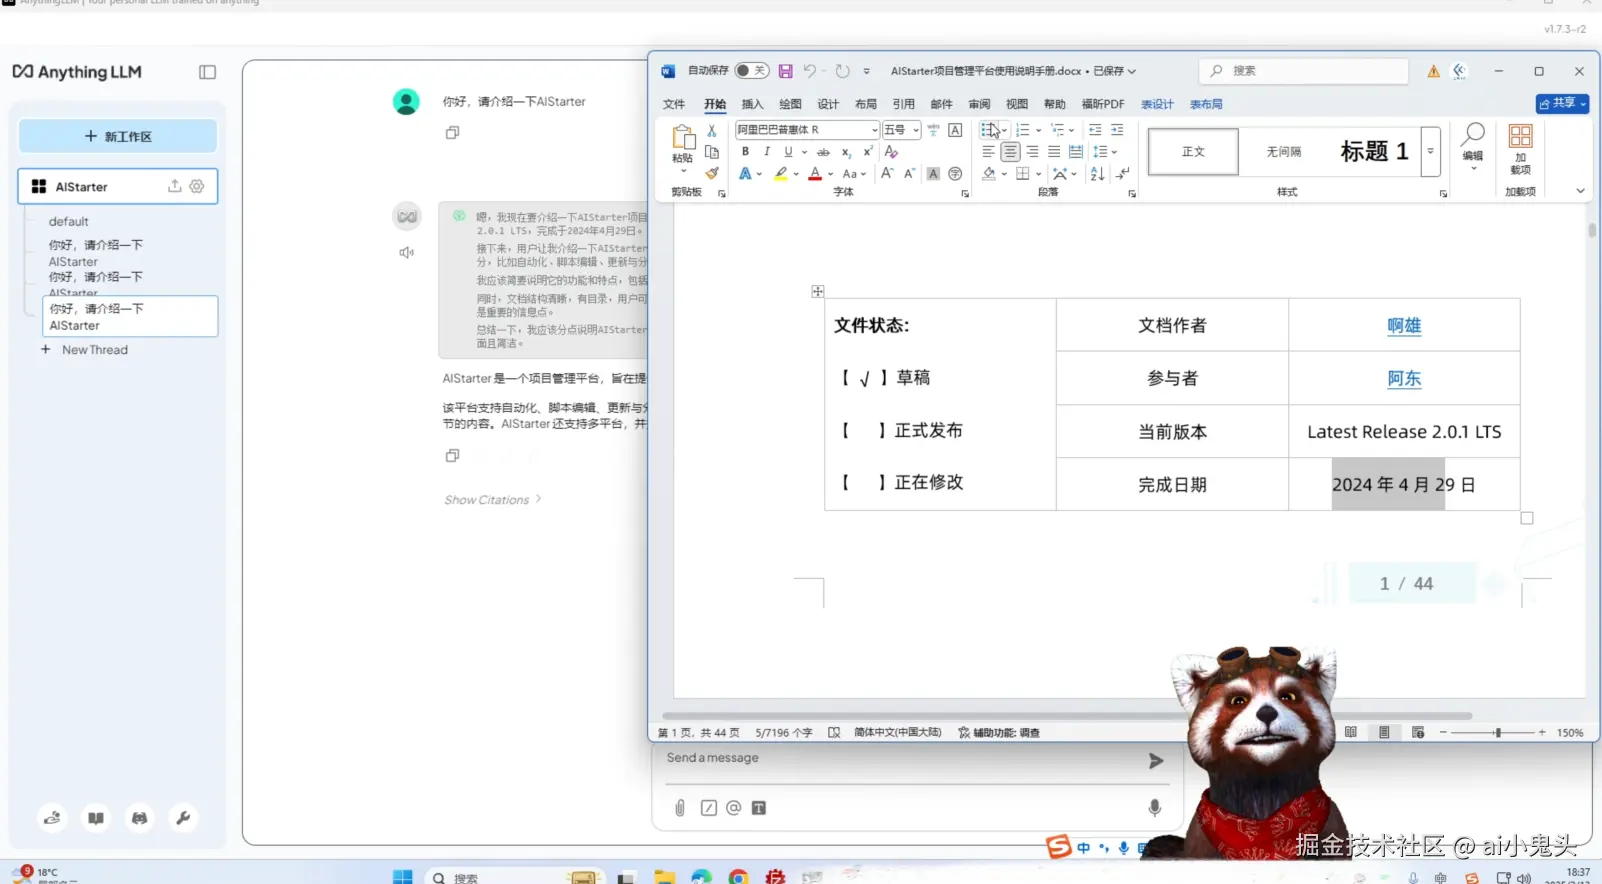Open the Change Case Aa dropdown
Image resolution: width=1602 pixels, height=884 pixels.
(852, 174)
